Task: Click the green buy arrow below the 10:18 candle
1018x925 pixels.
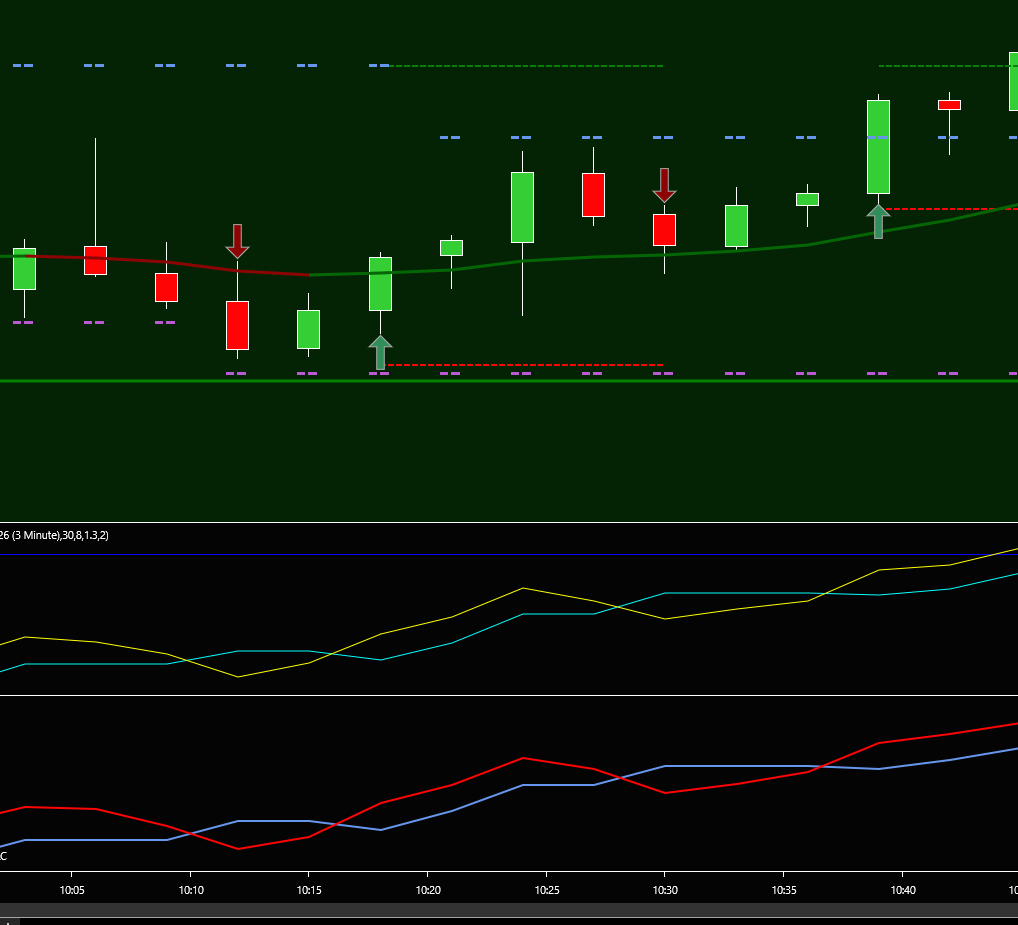Action: (380, 353)
